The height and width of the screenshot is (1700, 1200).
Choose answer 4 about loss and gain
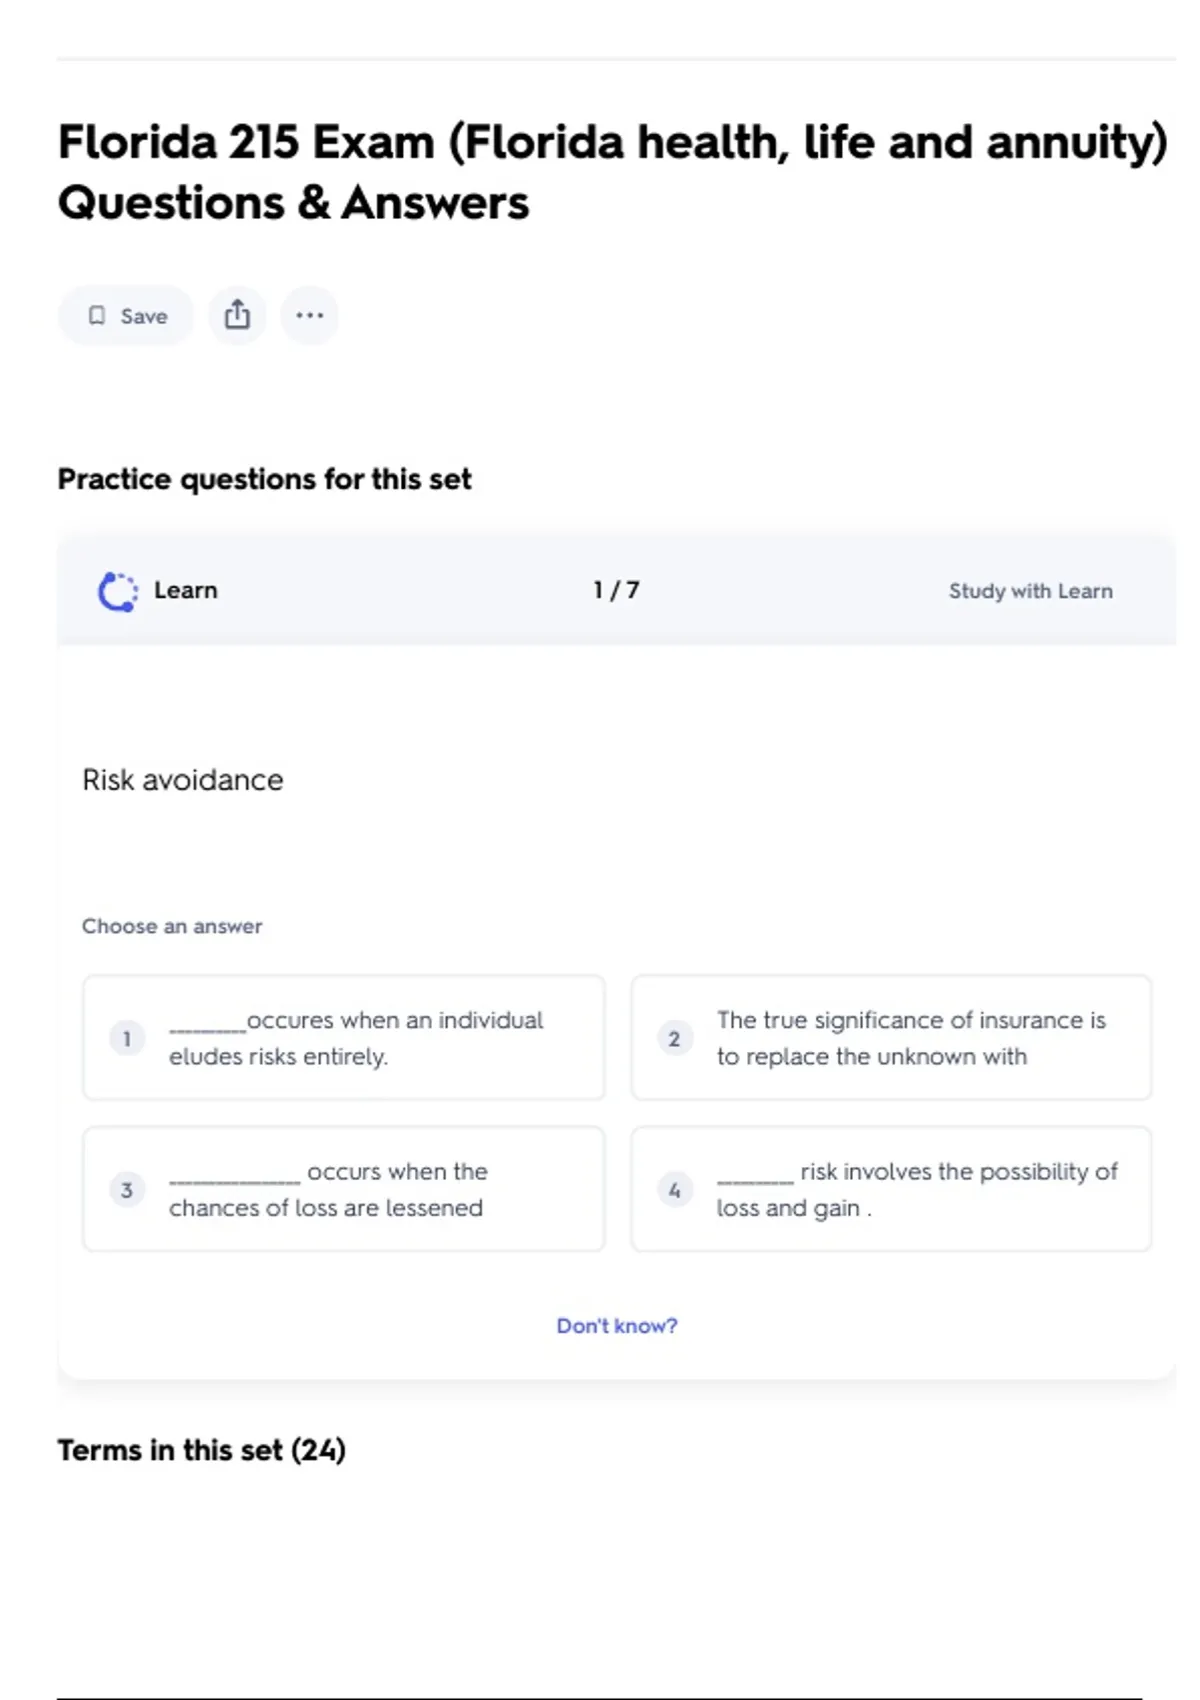coord(891,1189)
